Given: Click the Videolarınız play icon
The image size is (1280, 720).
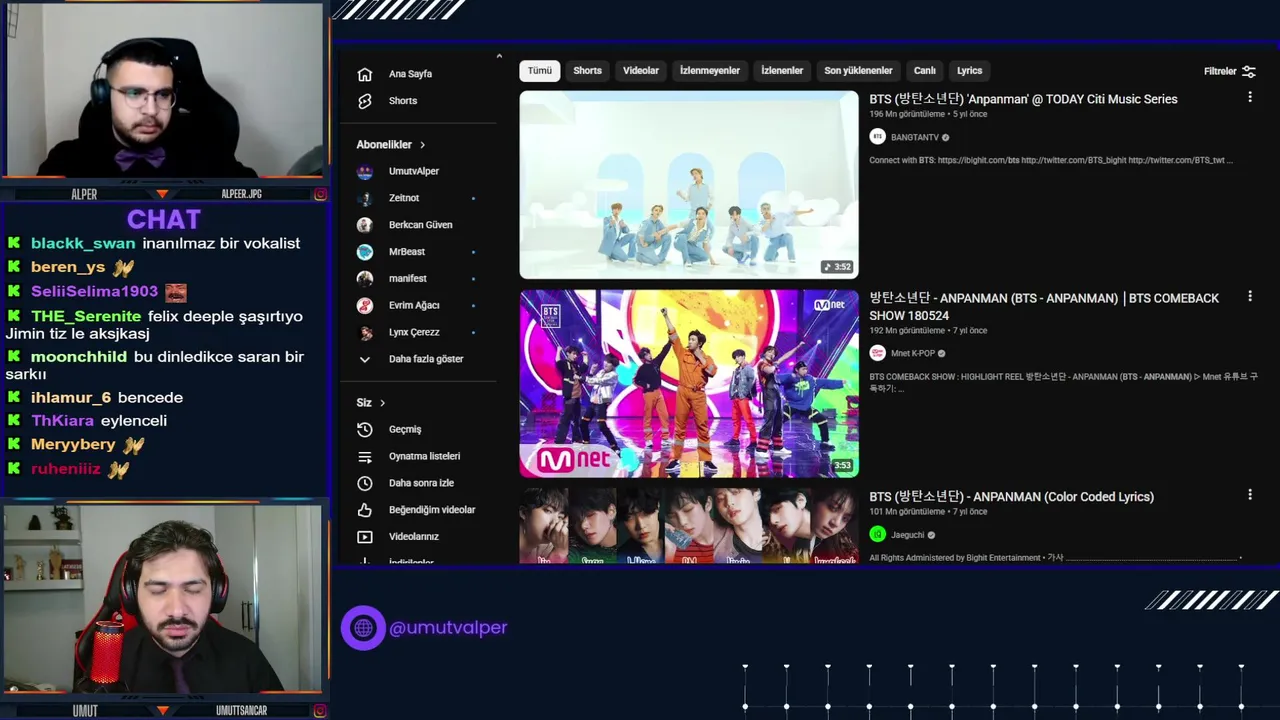Looking at the screenshot, I should click(x=365, y=537).
